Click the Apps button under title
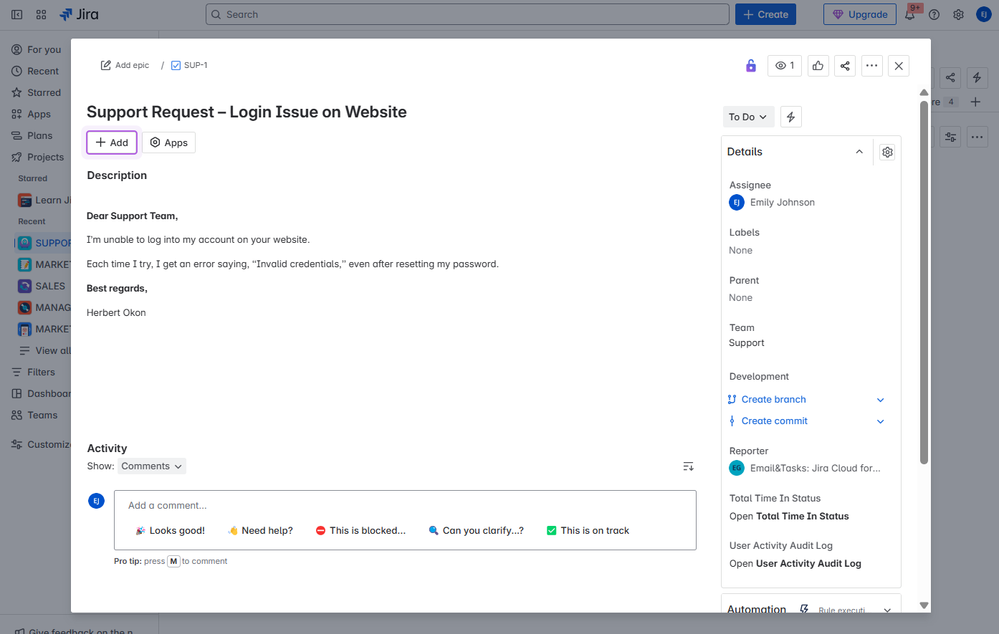Viewport: 999px width, 634px height. point(169,143)
